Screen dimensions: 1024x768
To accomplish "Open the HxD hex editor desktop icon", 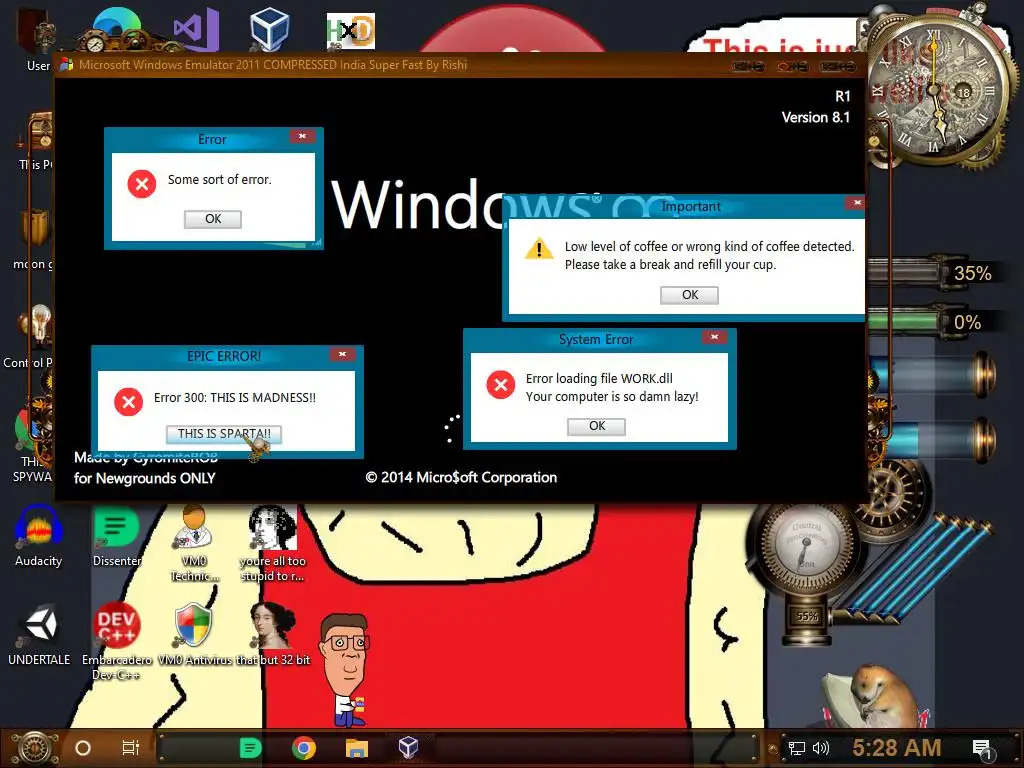I will tap(351, 31).
